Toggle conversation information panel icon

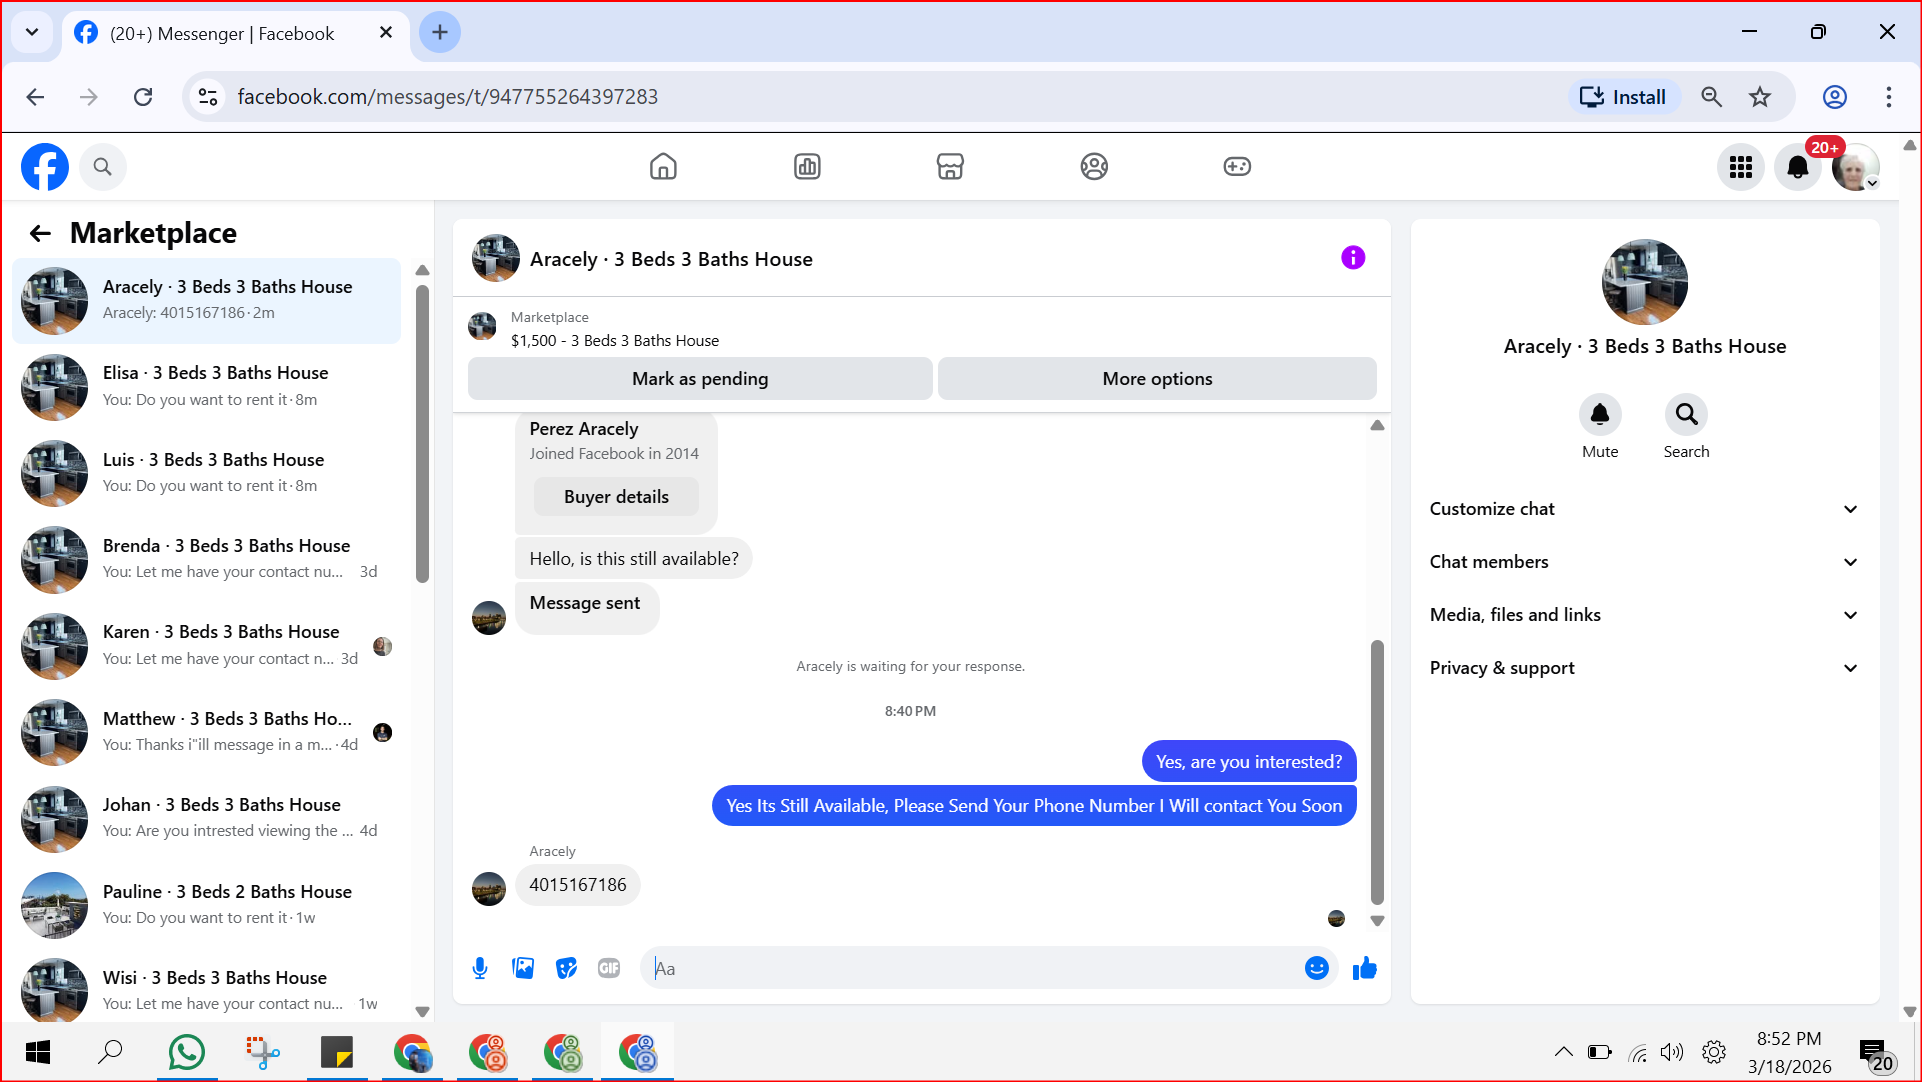point(1352,258)
